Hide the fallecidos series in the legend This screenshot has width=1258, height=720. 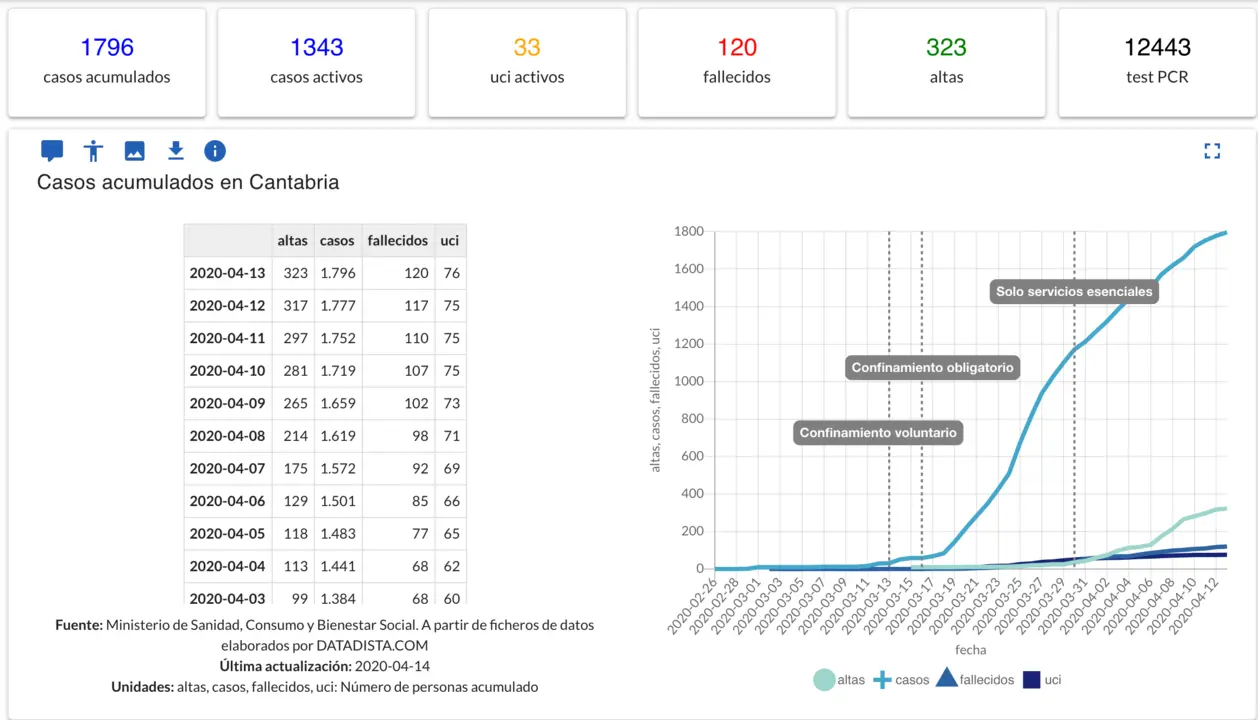(x=975, y=680)
